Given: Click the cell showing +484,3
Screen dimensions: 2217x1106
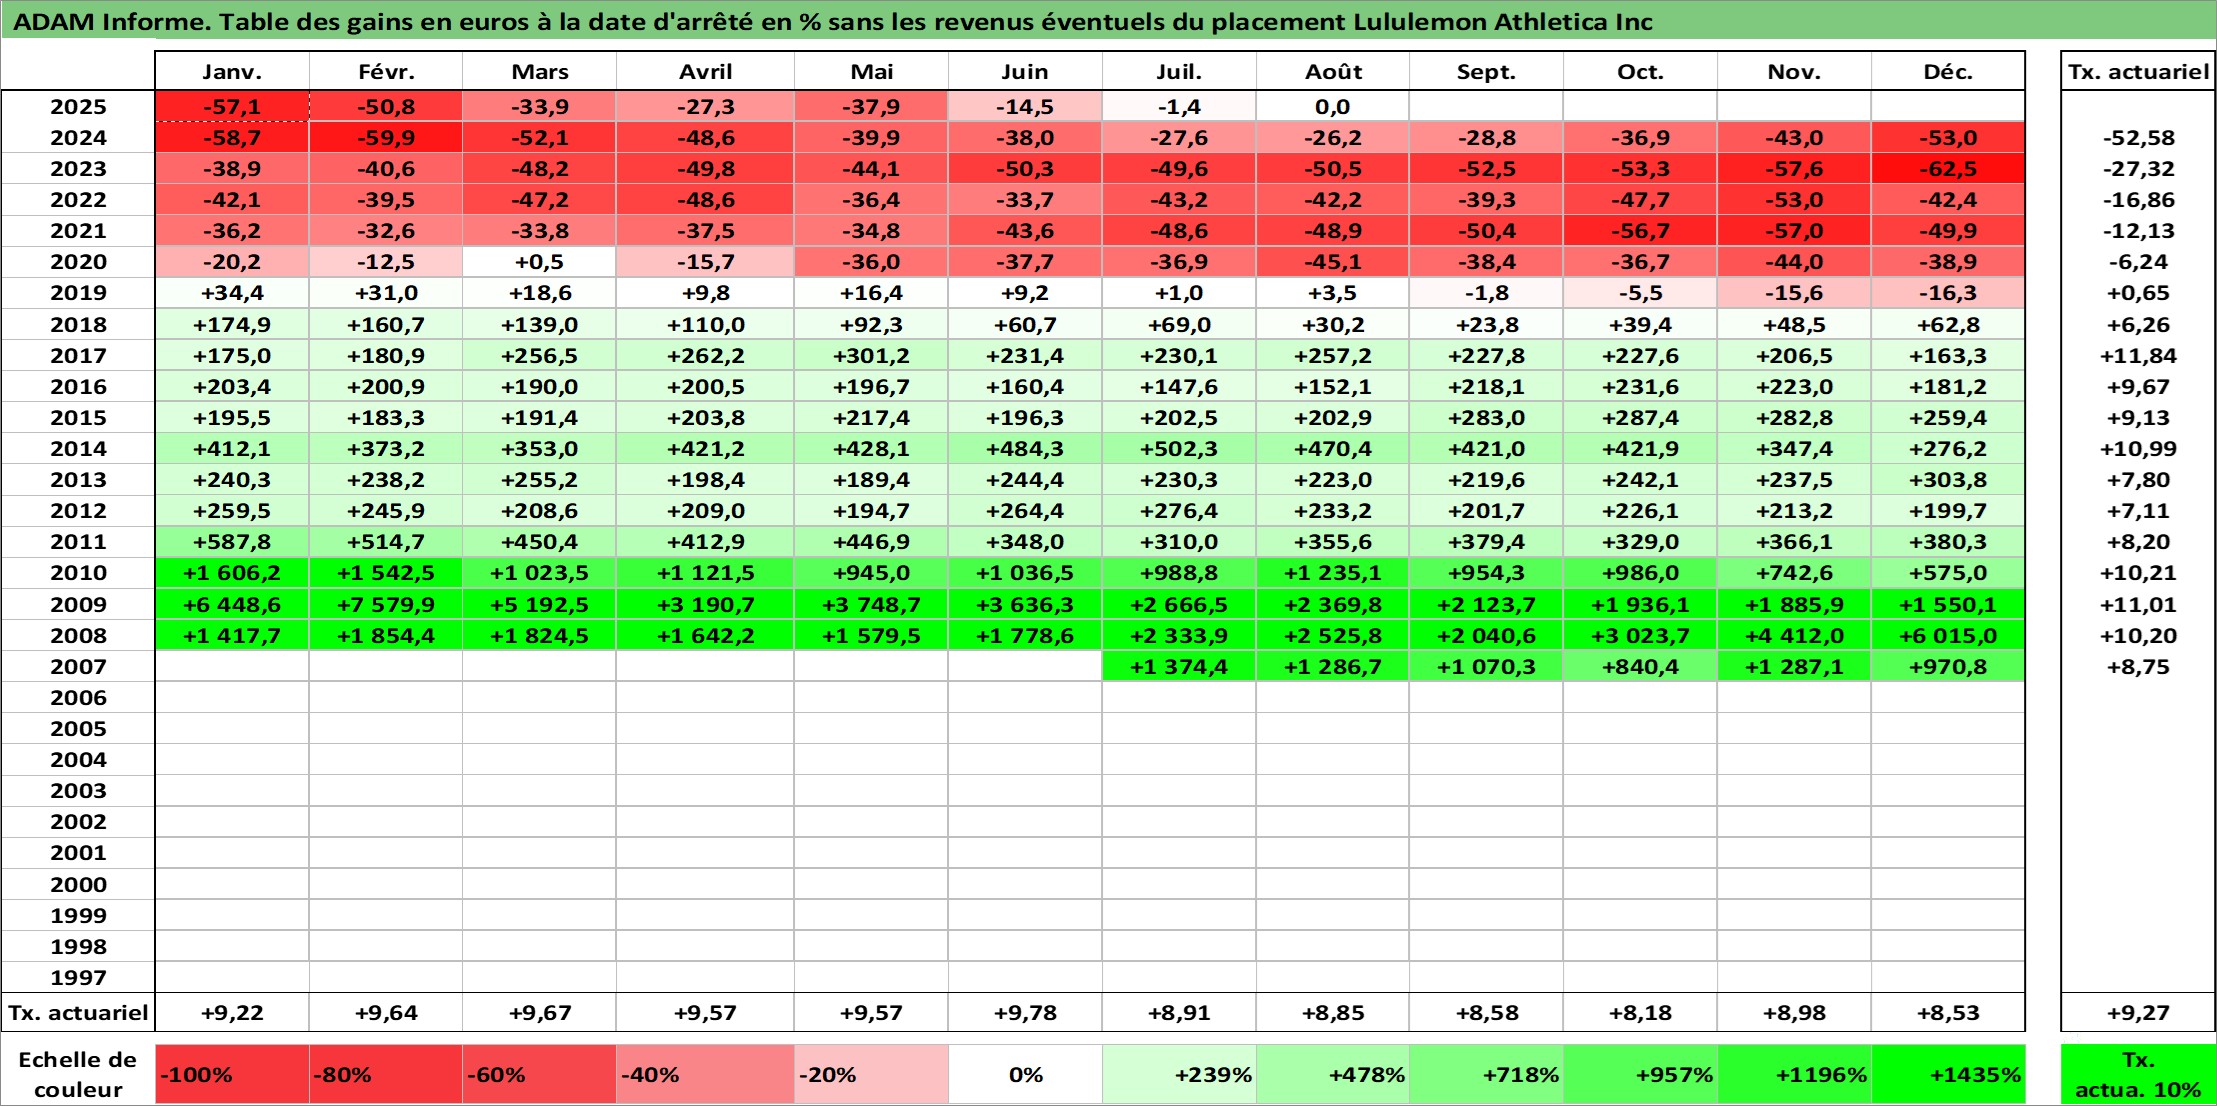Looking at the screenshot, I should [x=1025, y=449].
